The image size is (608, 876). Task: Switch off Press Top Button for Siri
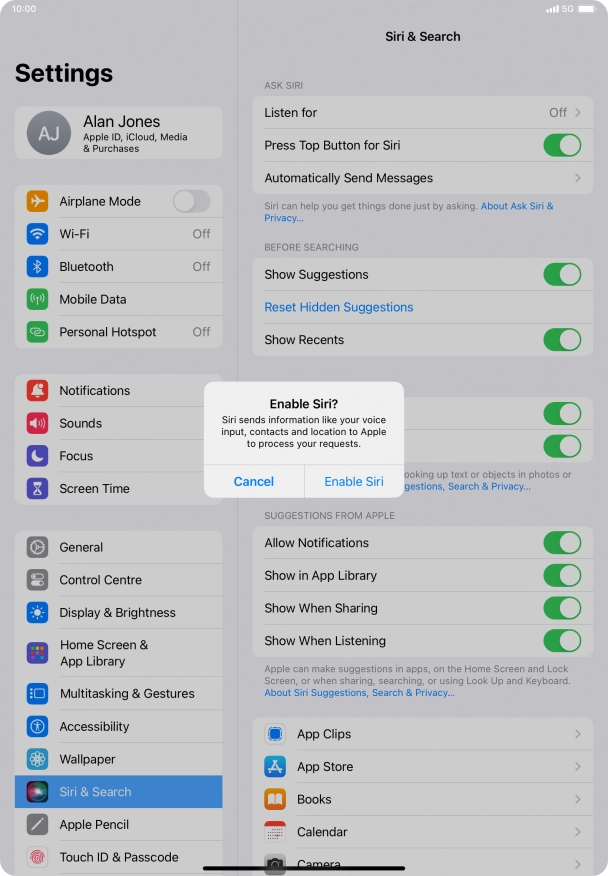point(562,145)
